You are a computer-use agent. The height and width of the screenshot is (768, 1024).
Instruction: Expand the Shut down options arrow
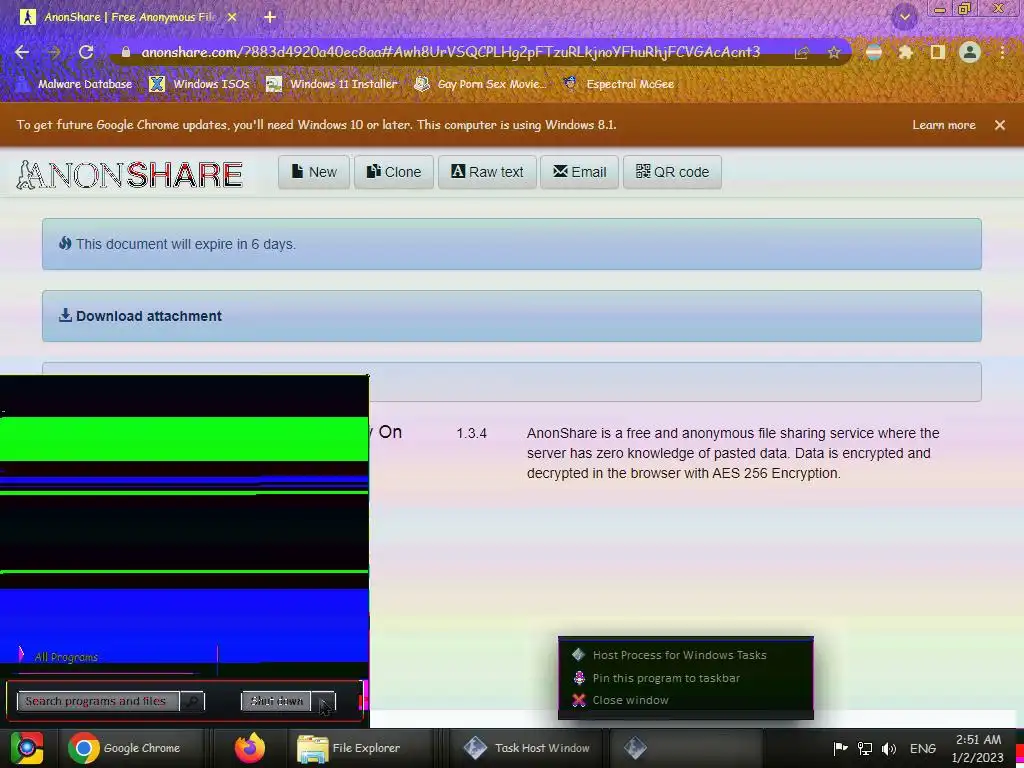pyautogui.click(x=323, y=701)
